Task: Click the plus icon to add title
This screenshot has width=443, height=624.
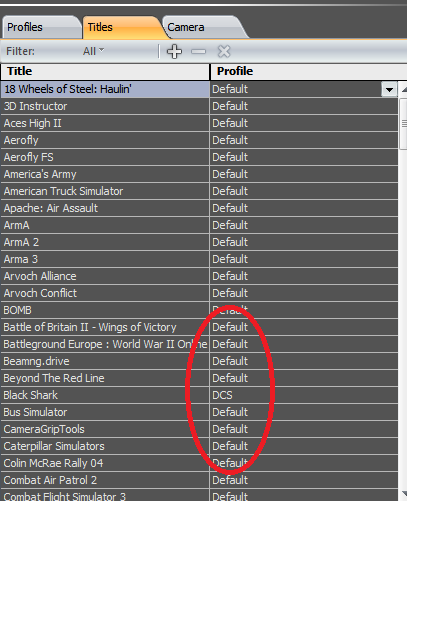Action: click(x=174, y=51)
